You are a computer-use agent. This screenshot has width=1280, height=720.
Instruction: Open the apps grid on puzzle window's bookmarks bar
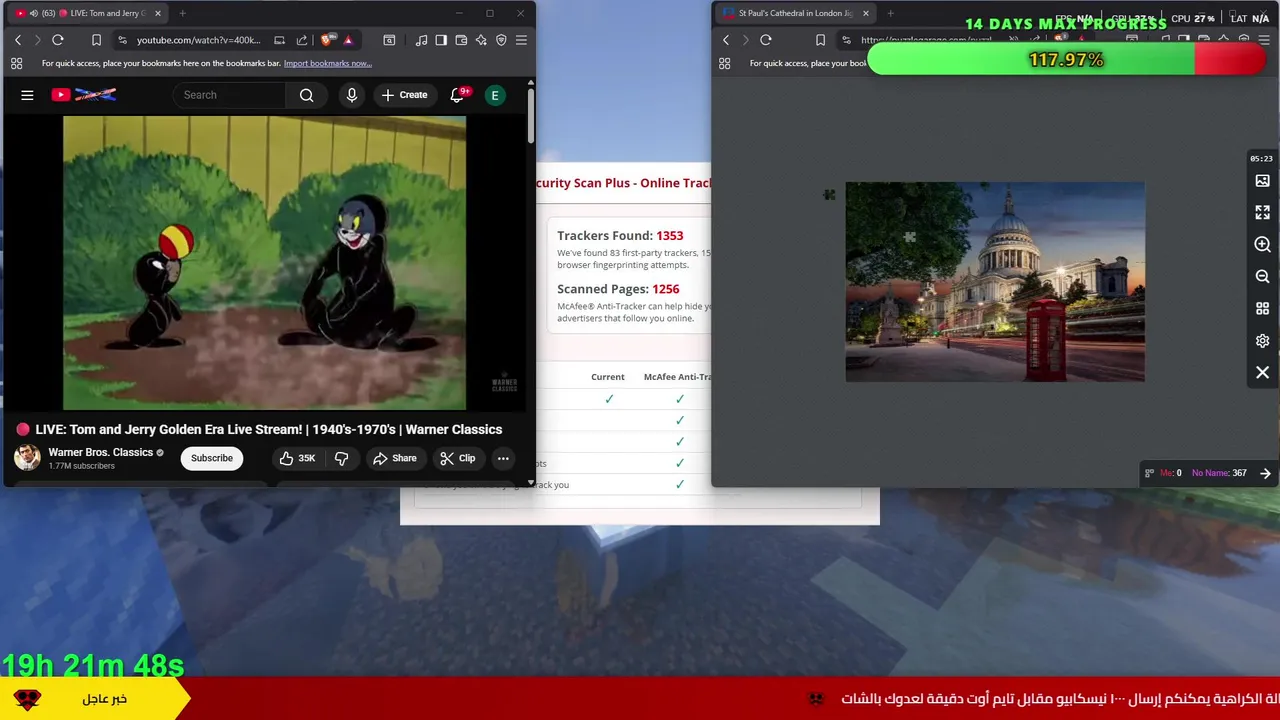725,63
